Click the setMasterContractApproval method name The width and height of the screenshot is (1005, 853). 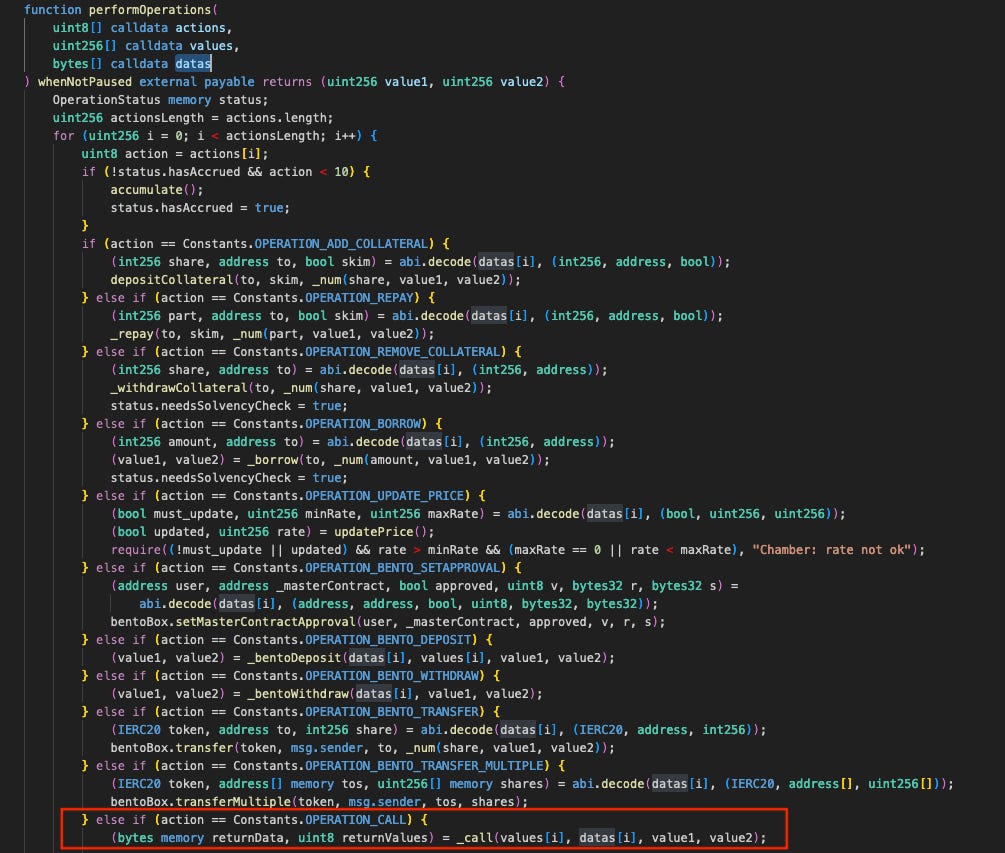pyautogui.click(x=265, y=621)
